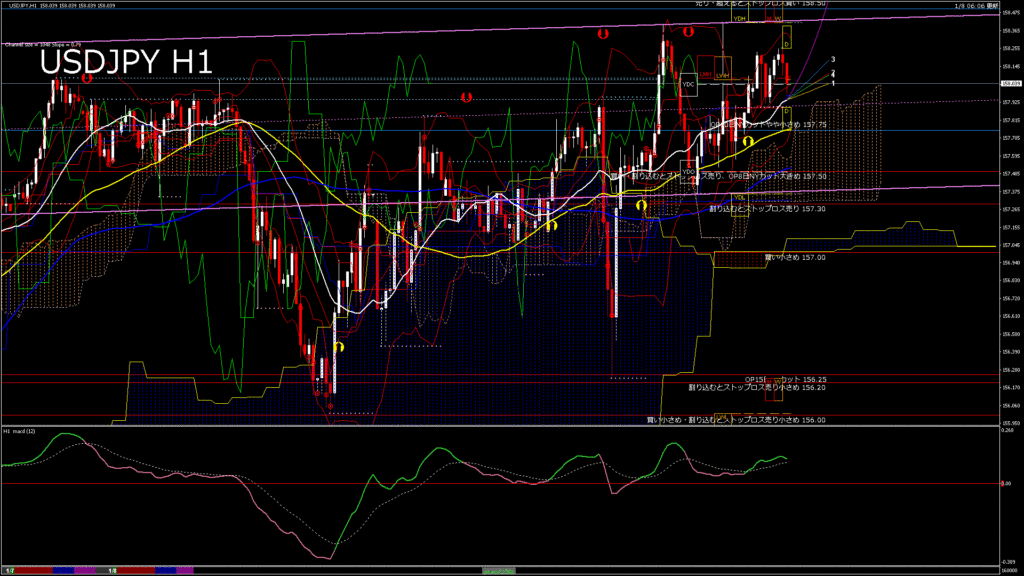Click the MACD 0.260 scale value
Image resolution: width=1024 pixels, height=576 pixels.
pyautogui.click(x=1007, y=430)
